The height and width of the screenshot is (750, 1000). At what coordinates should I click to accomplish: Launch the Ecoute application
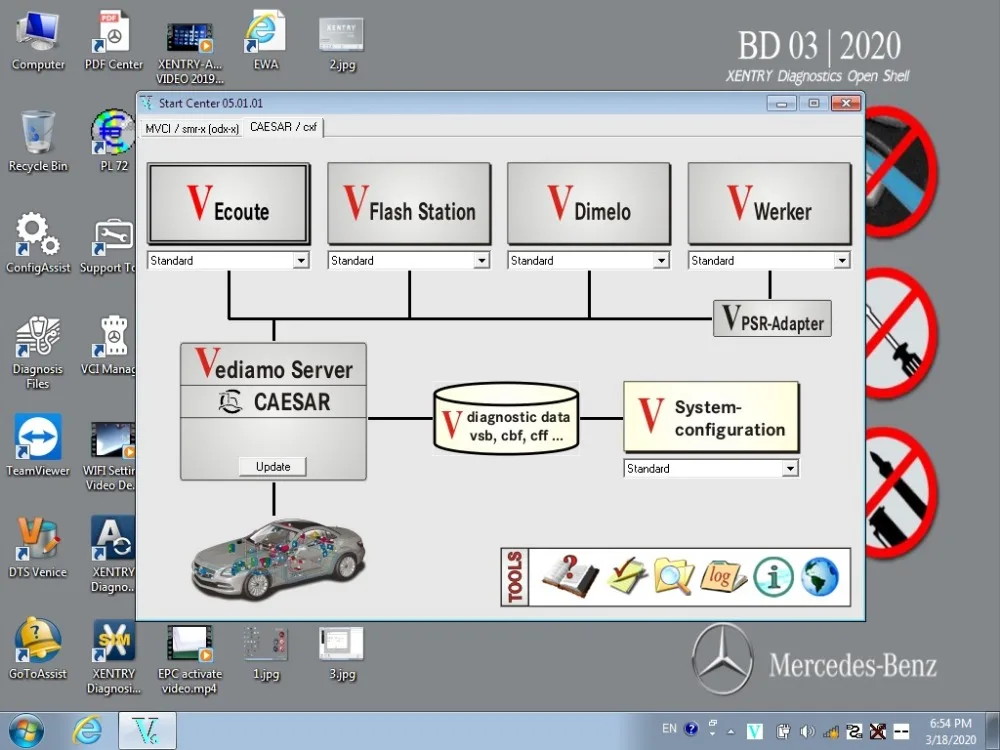tap(228, 203)
